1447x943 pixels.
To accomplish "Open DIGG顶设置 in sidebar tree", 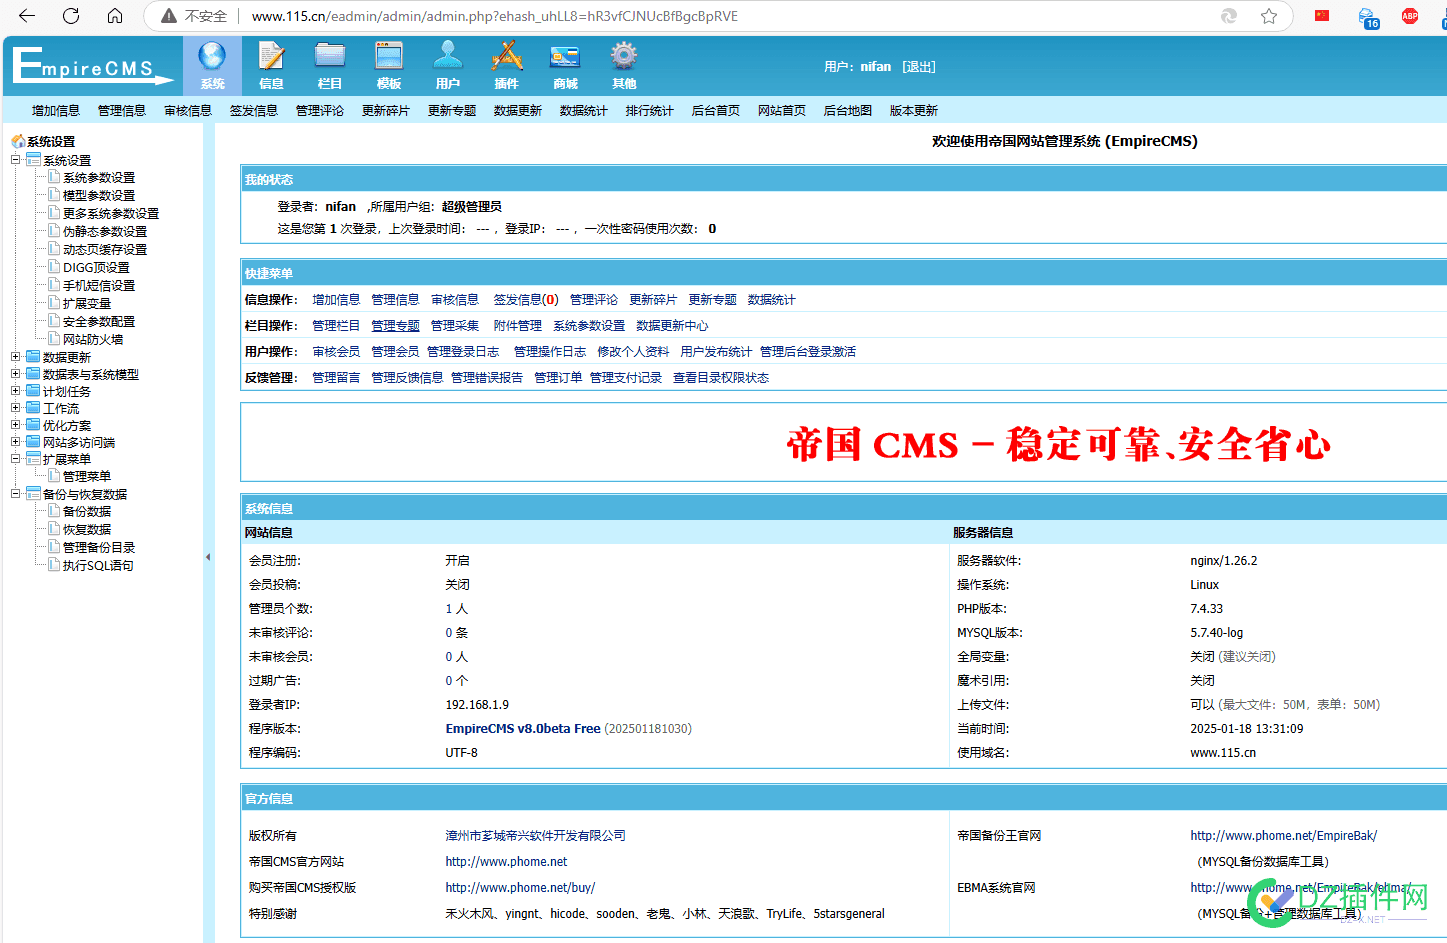I will [96, 268].
